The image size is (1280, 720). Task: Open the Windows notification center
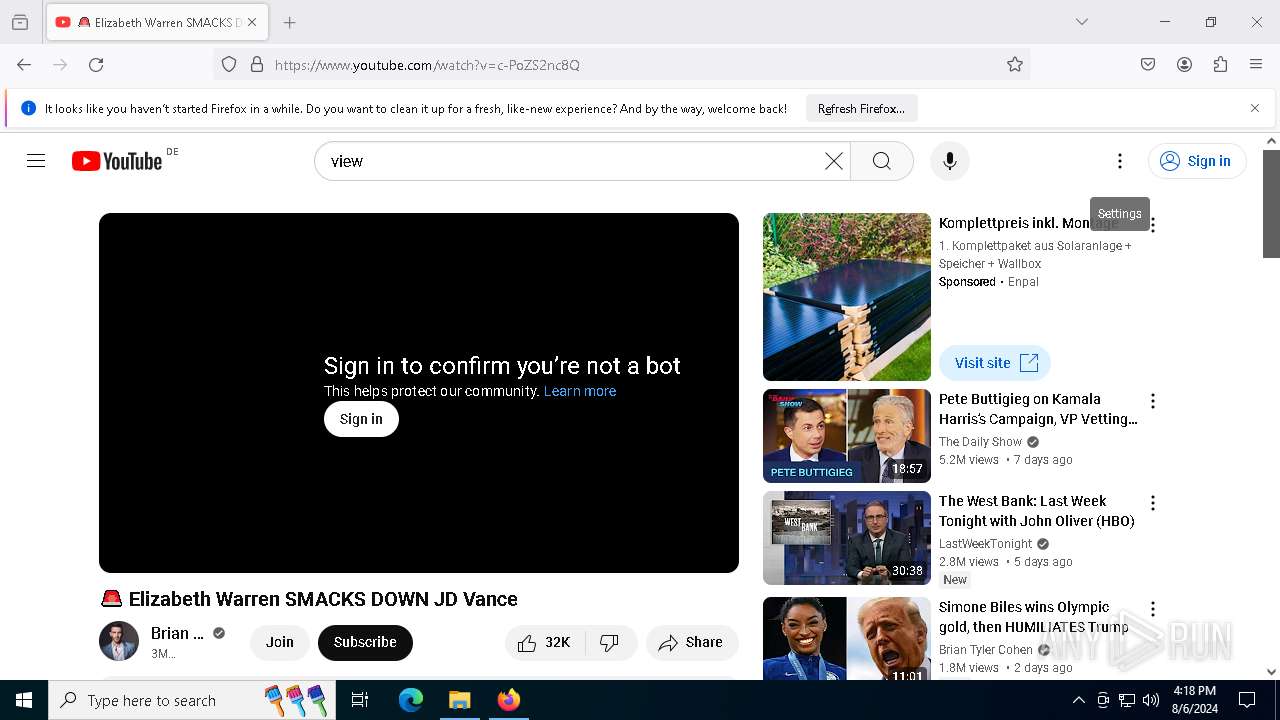click(1247, 700)
